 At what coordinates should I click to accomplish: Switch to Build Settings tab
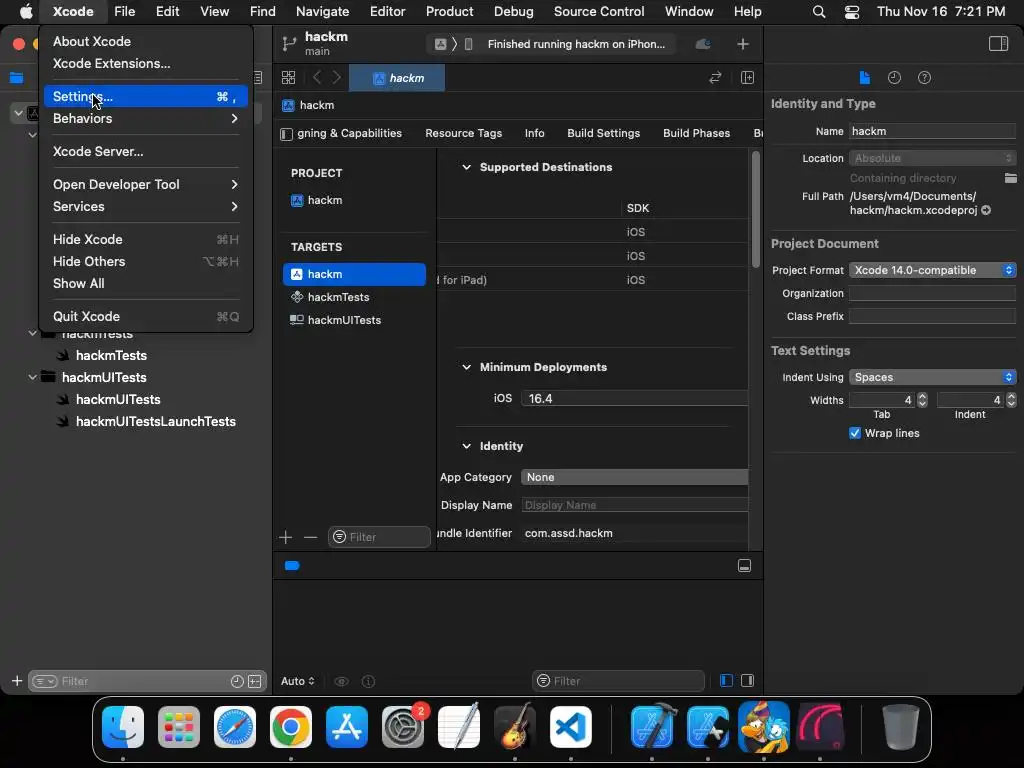click(603, 133)
